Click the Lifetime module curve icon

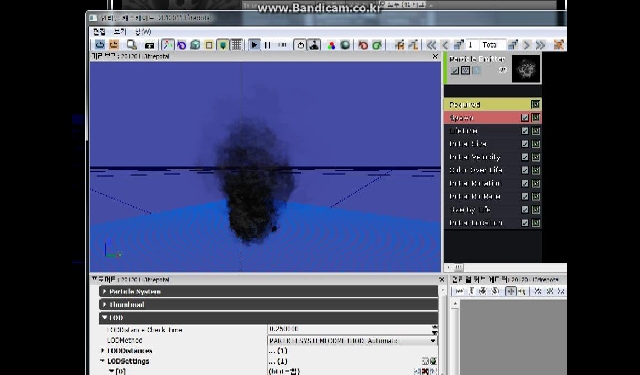tap(536, 131)
